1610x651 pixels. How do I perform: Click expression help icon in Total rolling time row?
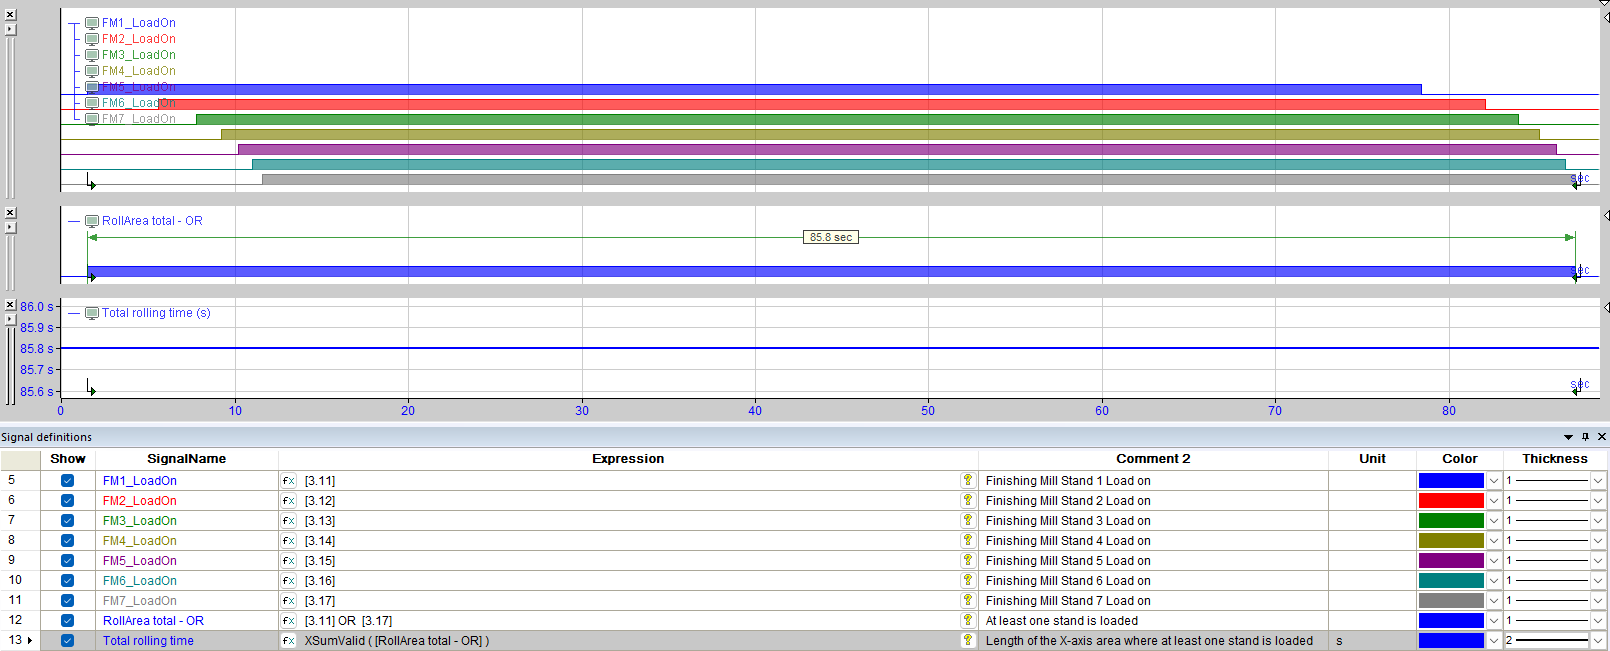tap(968, 640)
